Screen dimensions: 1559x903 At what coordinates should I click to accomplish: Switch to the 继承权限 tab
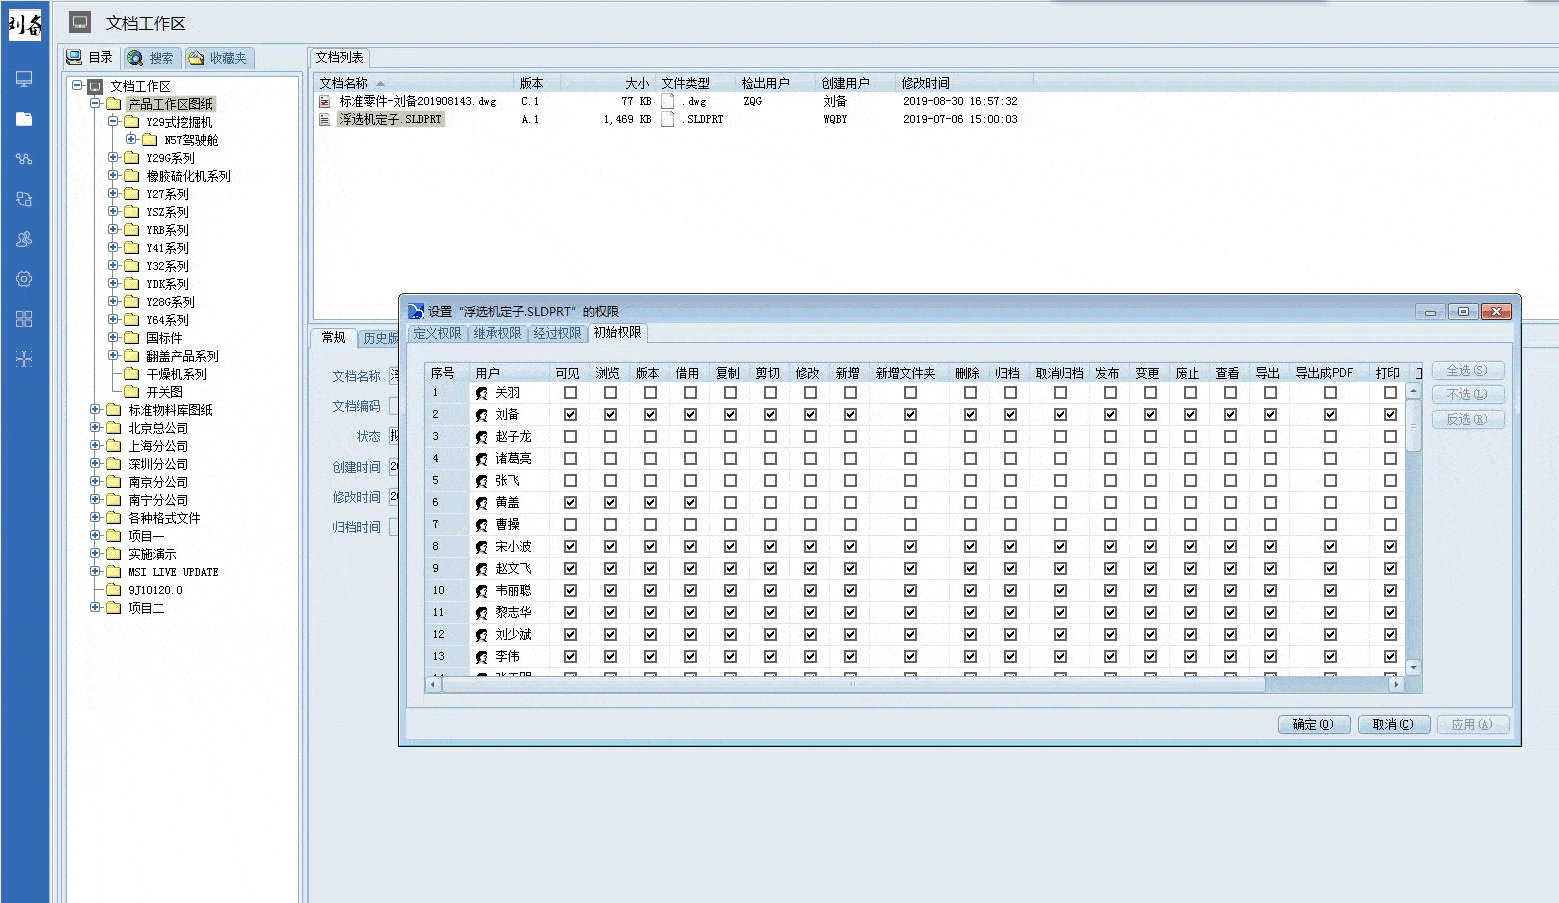tap(497, 333)
